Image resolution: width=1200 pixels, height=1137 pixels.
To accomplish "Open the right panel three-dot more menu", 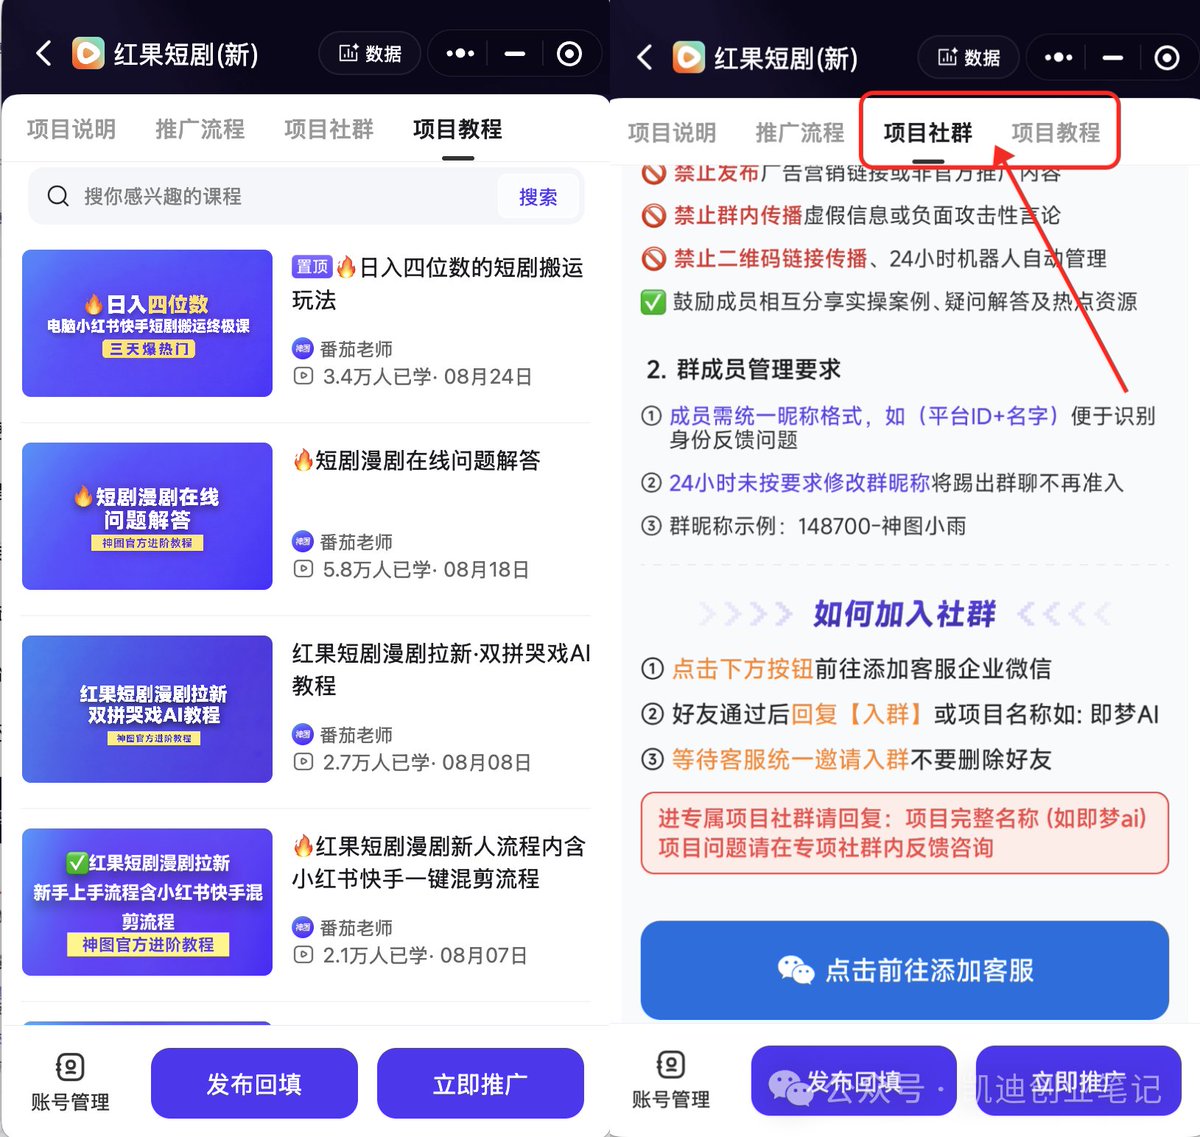I will pos(1059,57).
